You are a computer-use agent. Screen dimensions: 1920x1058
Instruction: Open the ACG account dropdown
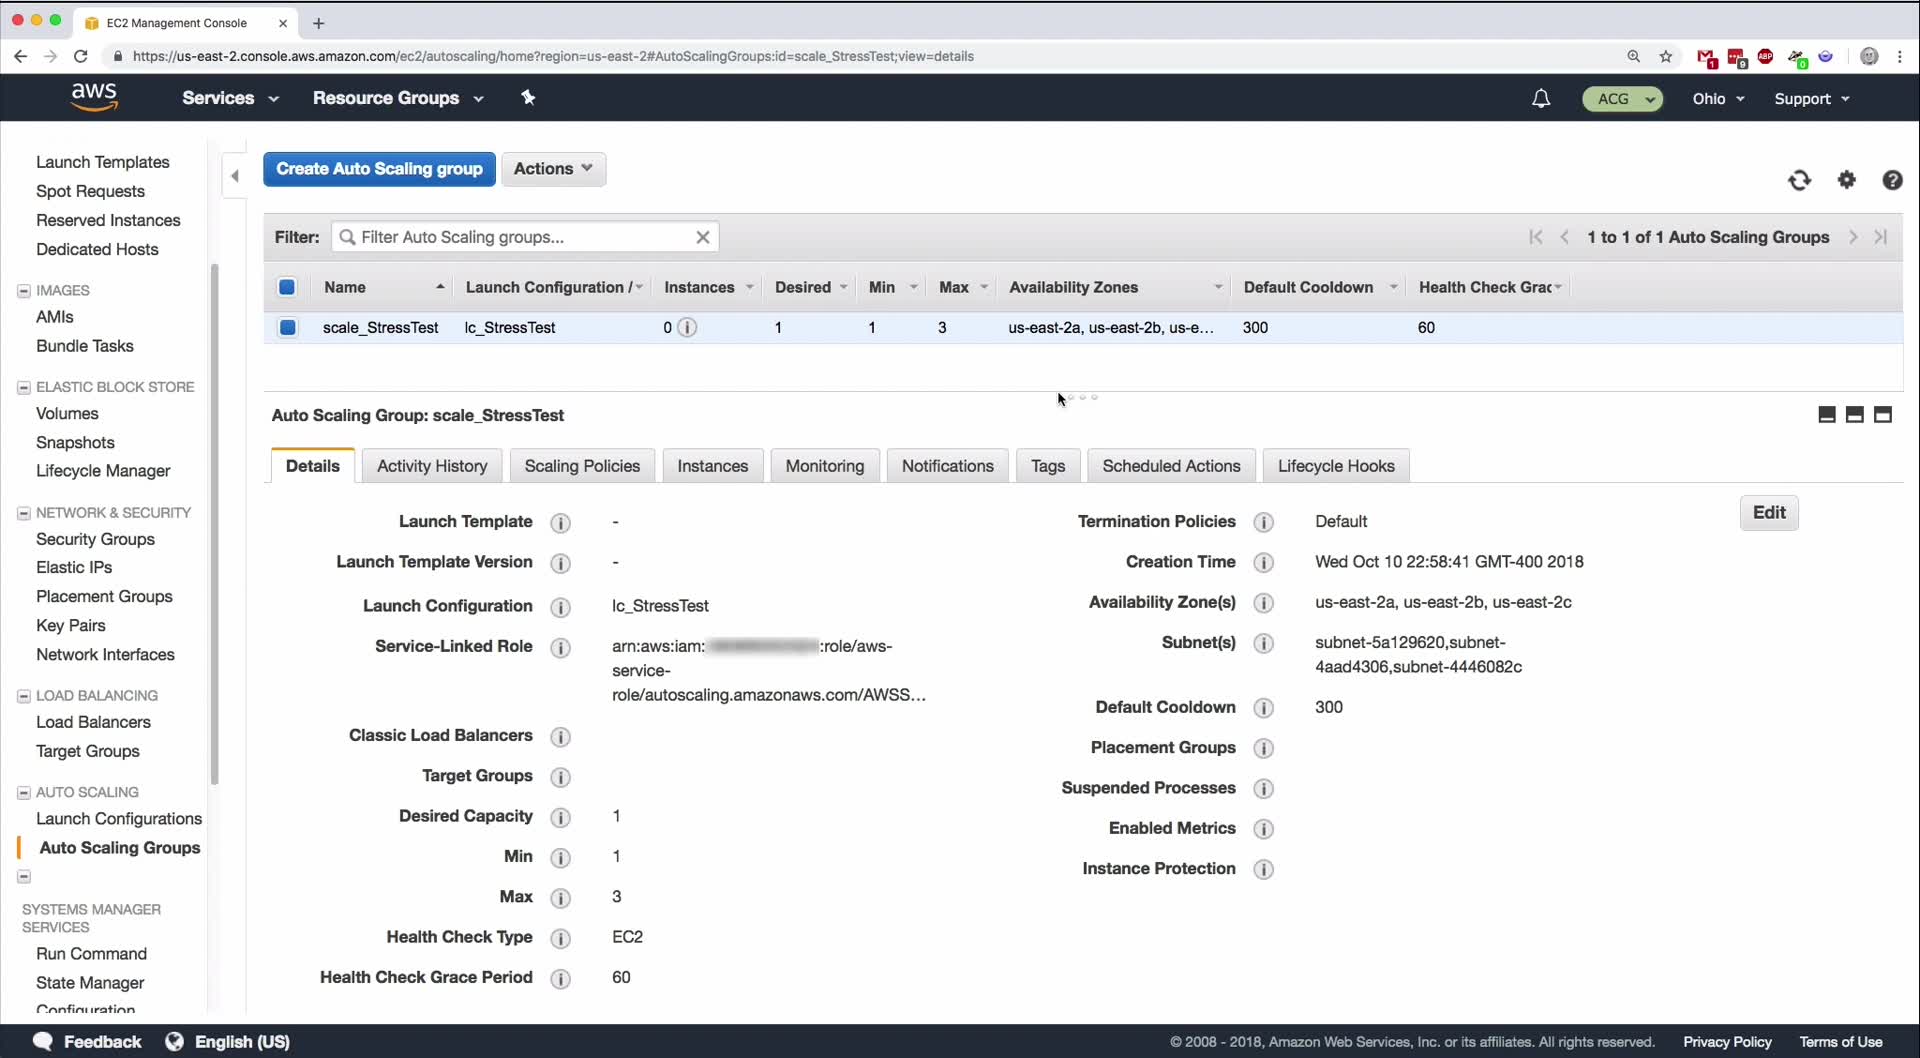[1622, 98]
